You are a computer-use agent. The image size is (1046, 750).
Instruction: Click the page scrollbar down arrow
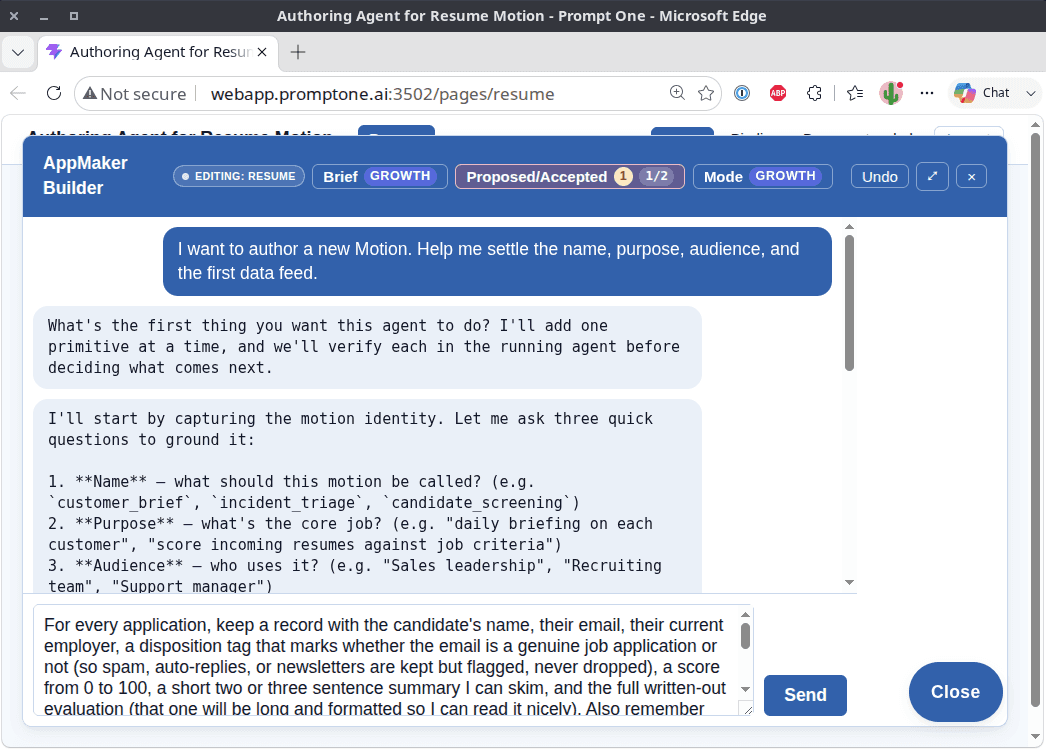pos(1035,737)
